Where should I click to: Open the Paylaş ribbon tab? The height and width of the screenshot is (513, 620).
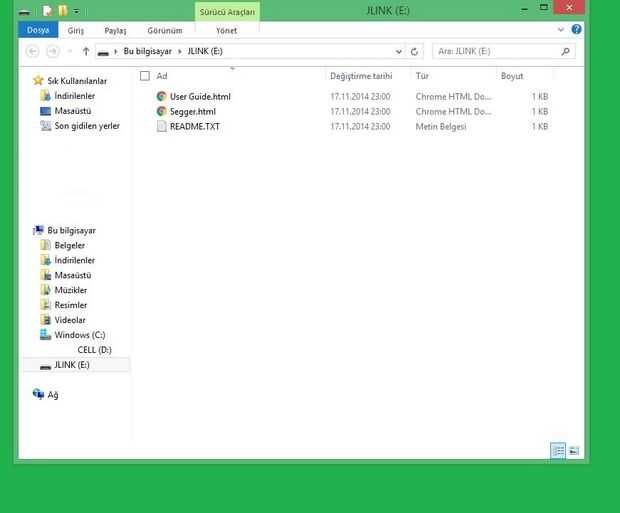click(115, 30)
